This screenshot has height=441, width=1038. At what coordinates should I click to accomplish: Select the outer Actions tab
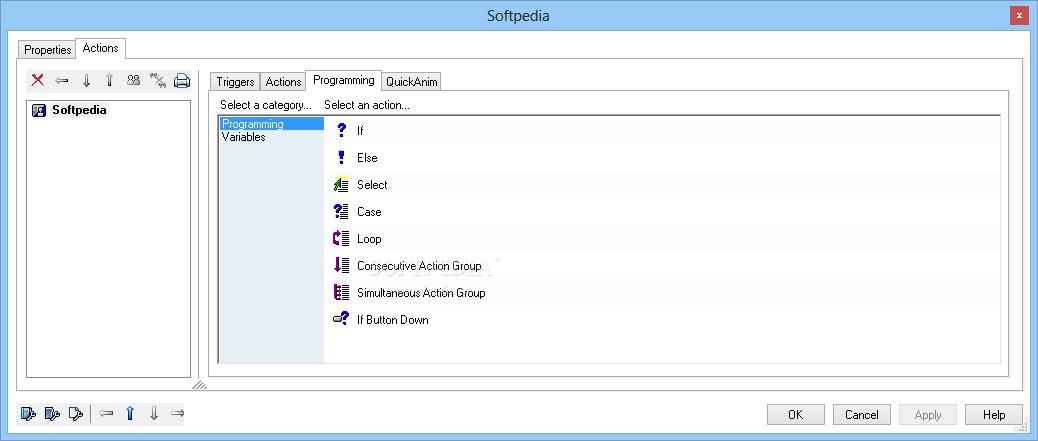pos(101,48)
